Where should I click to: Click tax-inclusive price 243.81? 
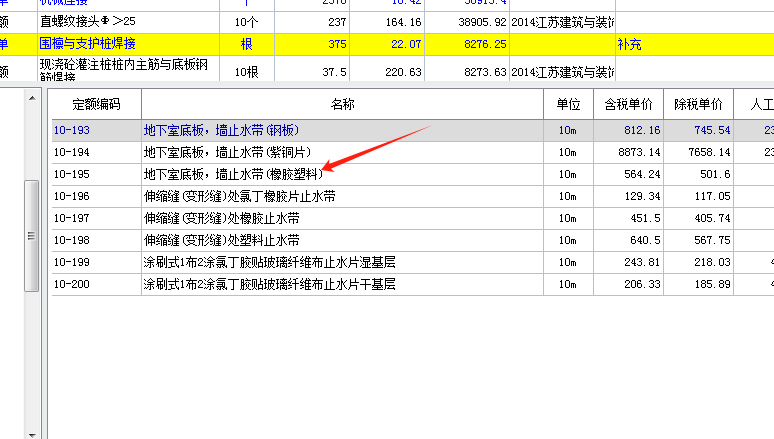642,262
